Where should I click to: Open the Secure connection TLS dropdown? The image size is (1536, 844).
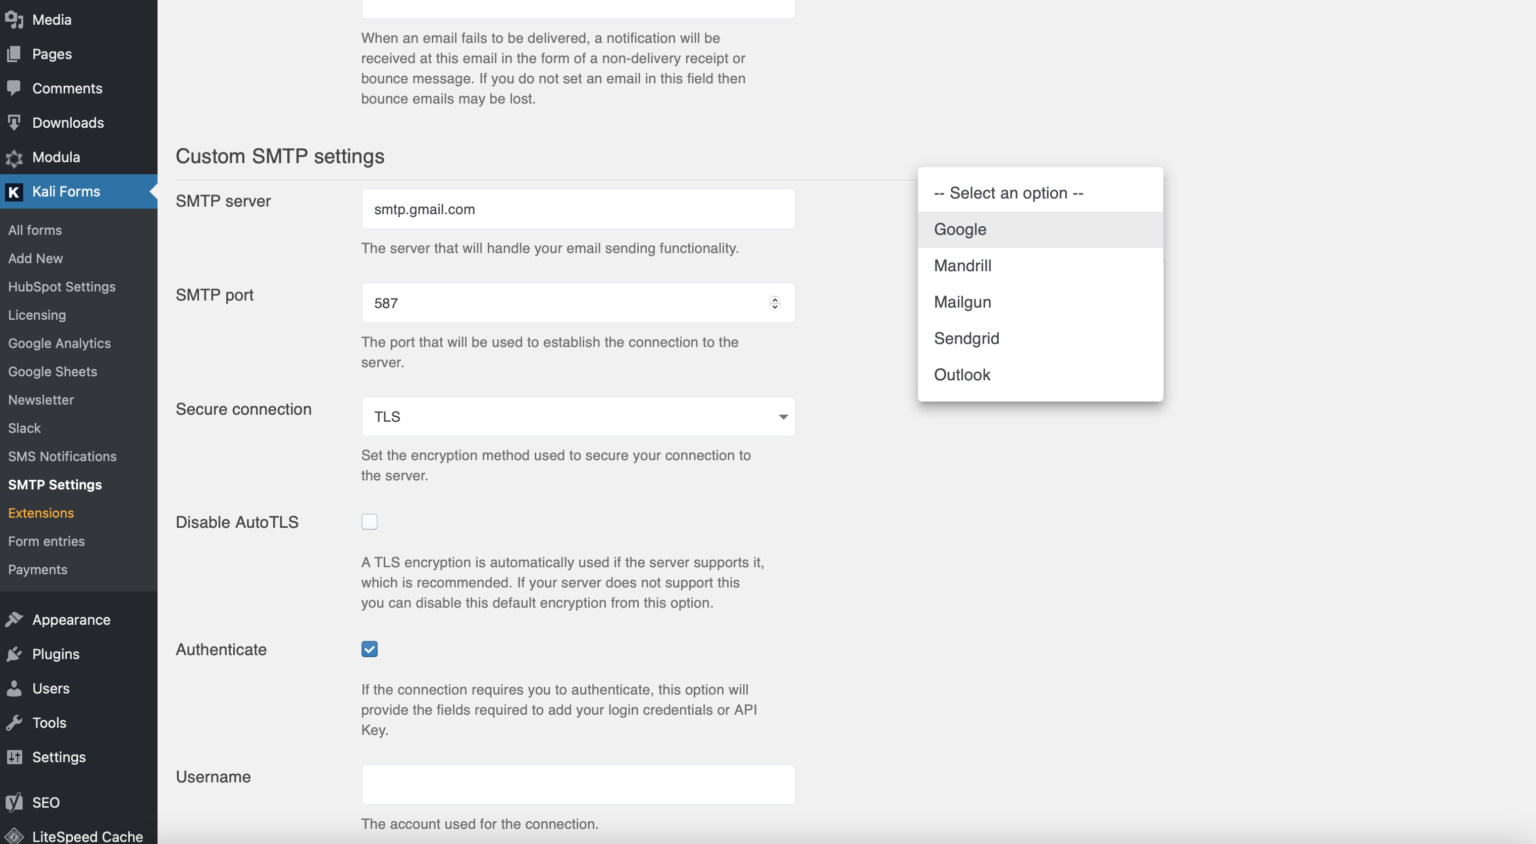coord(578,417)
